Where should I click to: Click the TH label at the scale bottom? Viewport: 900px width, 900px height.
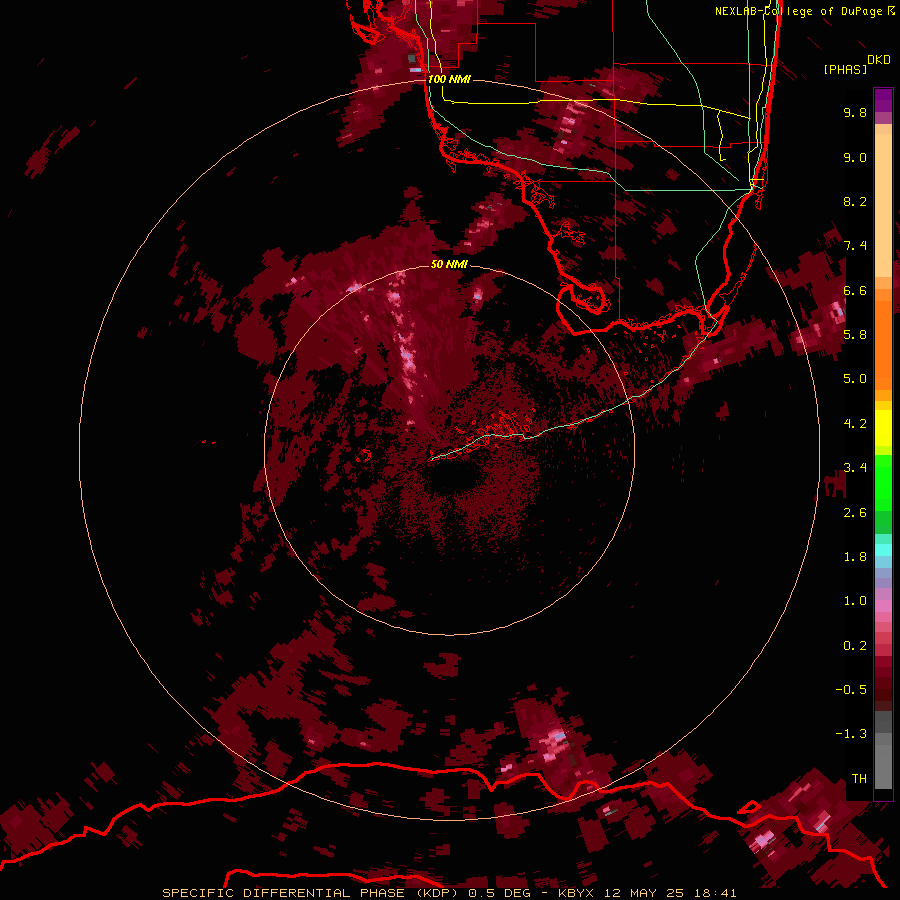point(859,779)
